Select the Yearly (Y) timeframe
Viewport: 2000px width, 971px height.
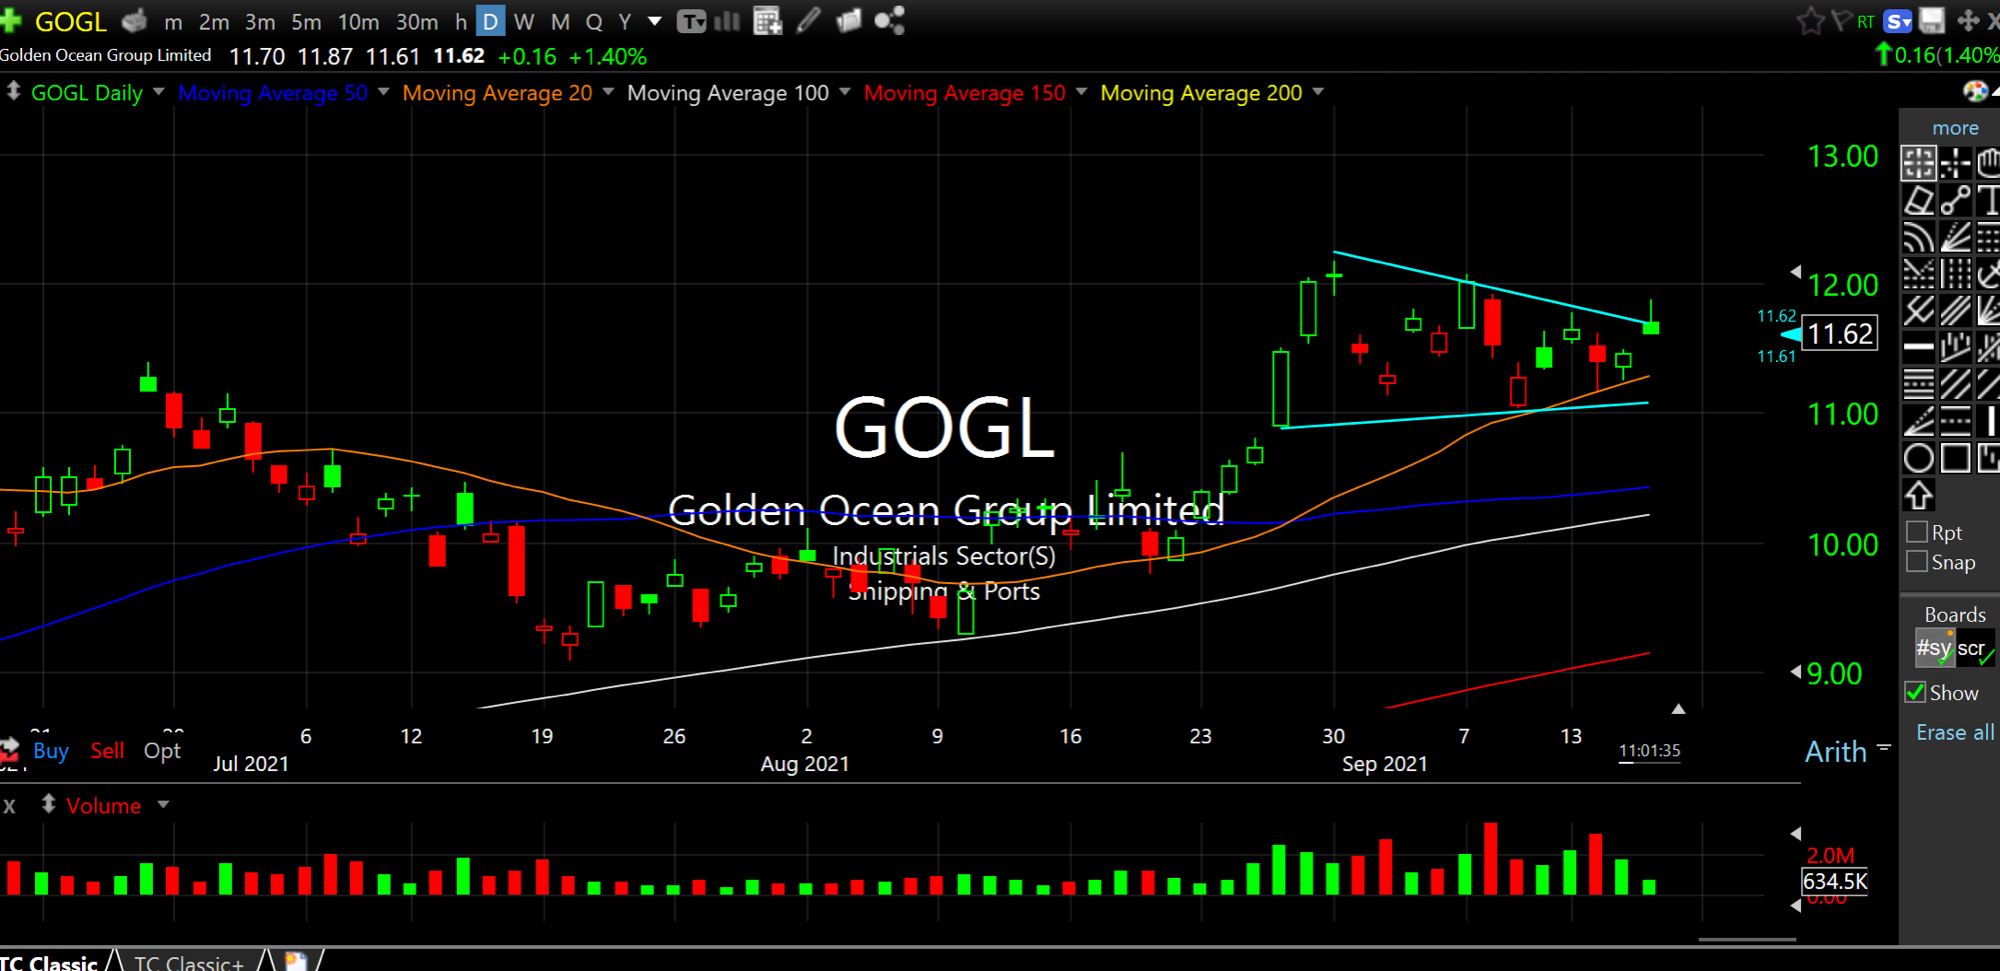pyautogui.click(x=625, y=21)
